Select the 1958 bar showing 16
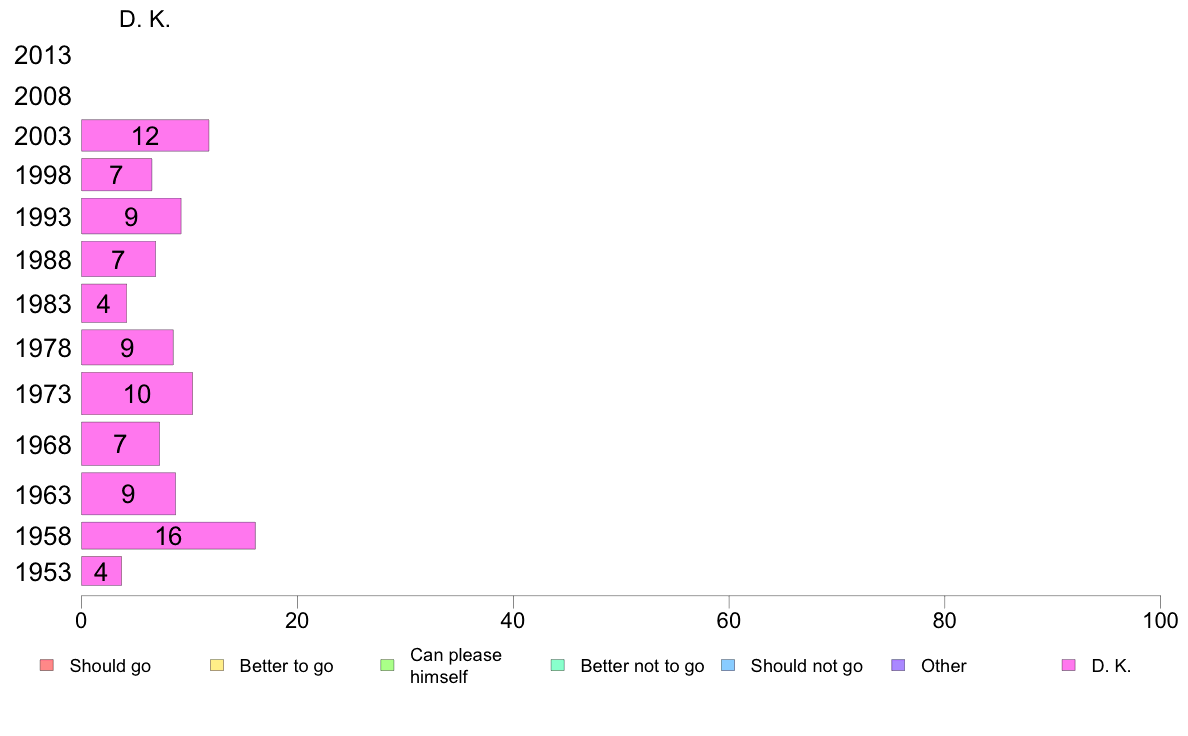The width and height of the screenshot is (1188, 736). tap(168, 536)
